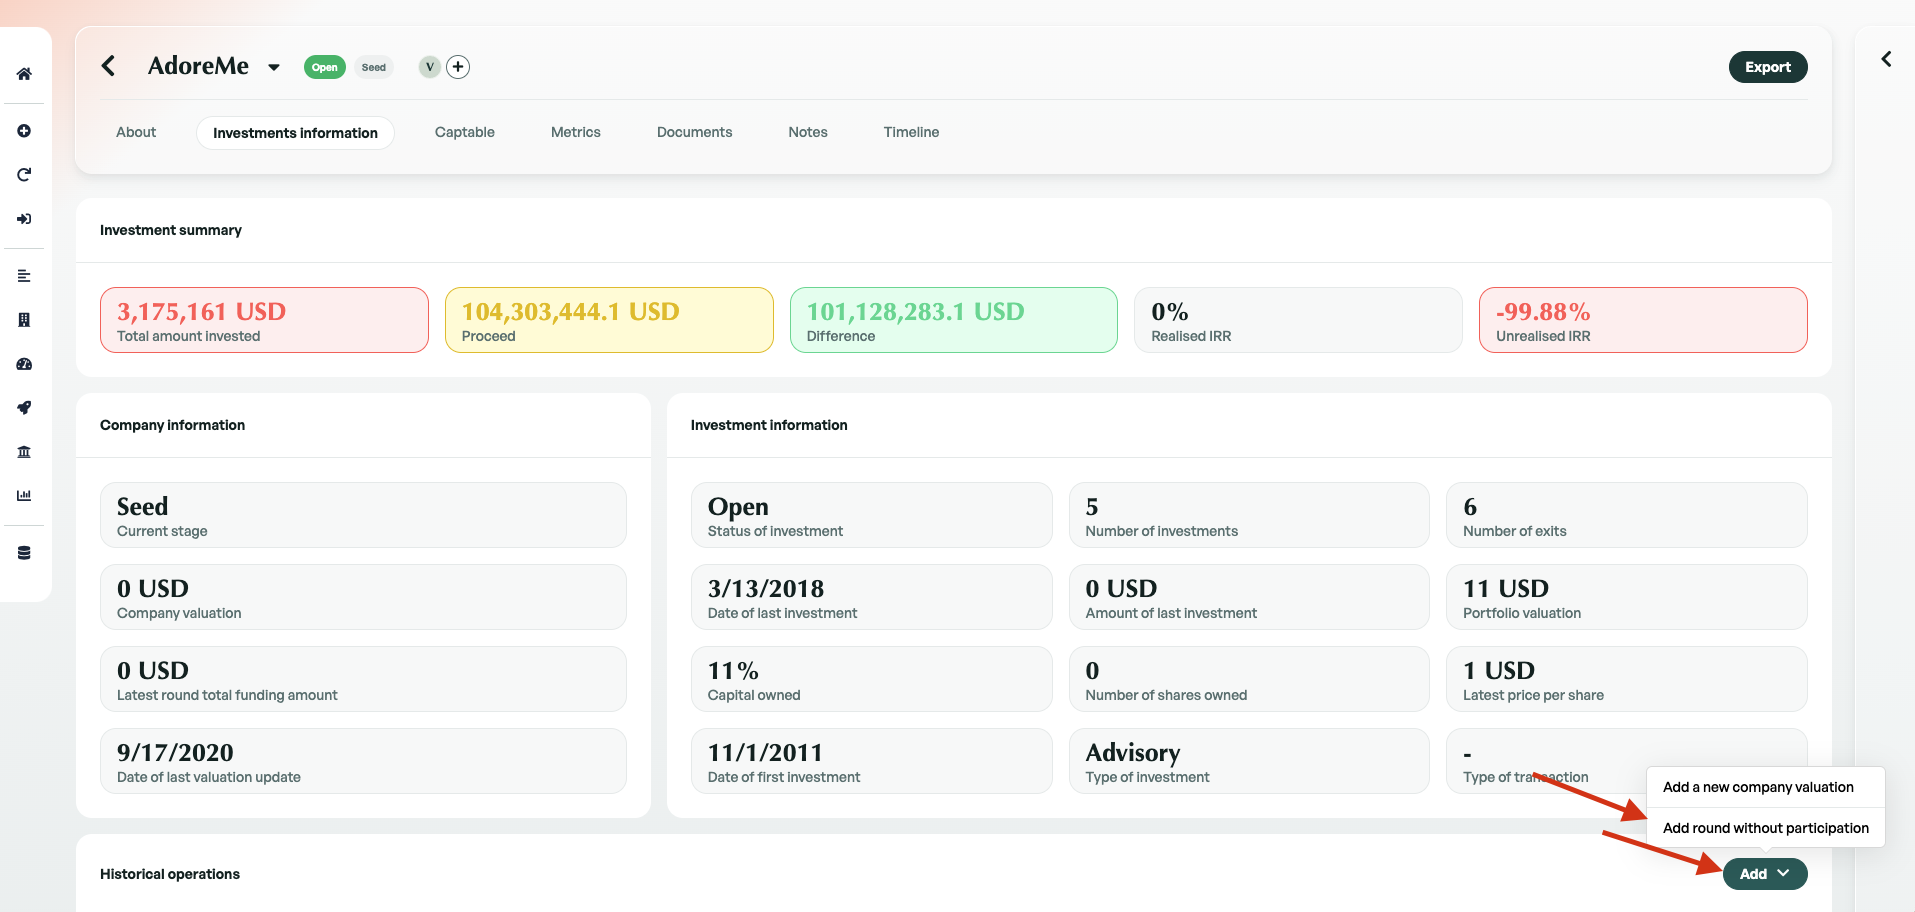Open the bank institution sidebar icon
This screenshot has width=1915, height=912.
pos(24,452)
